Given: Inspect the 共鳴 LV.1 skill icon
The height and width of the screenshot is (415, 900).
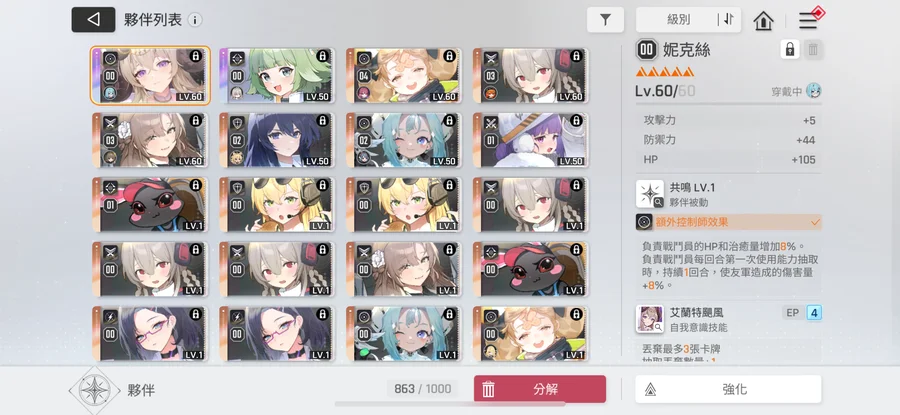Looking at the screenshot, I should click(x=650, y=193).
